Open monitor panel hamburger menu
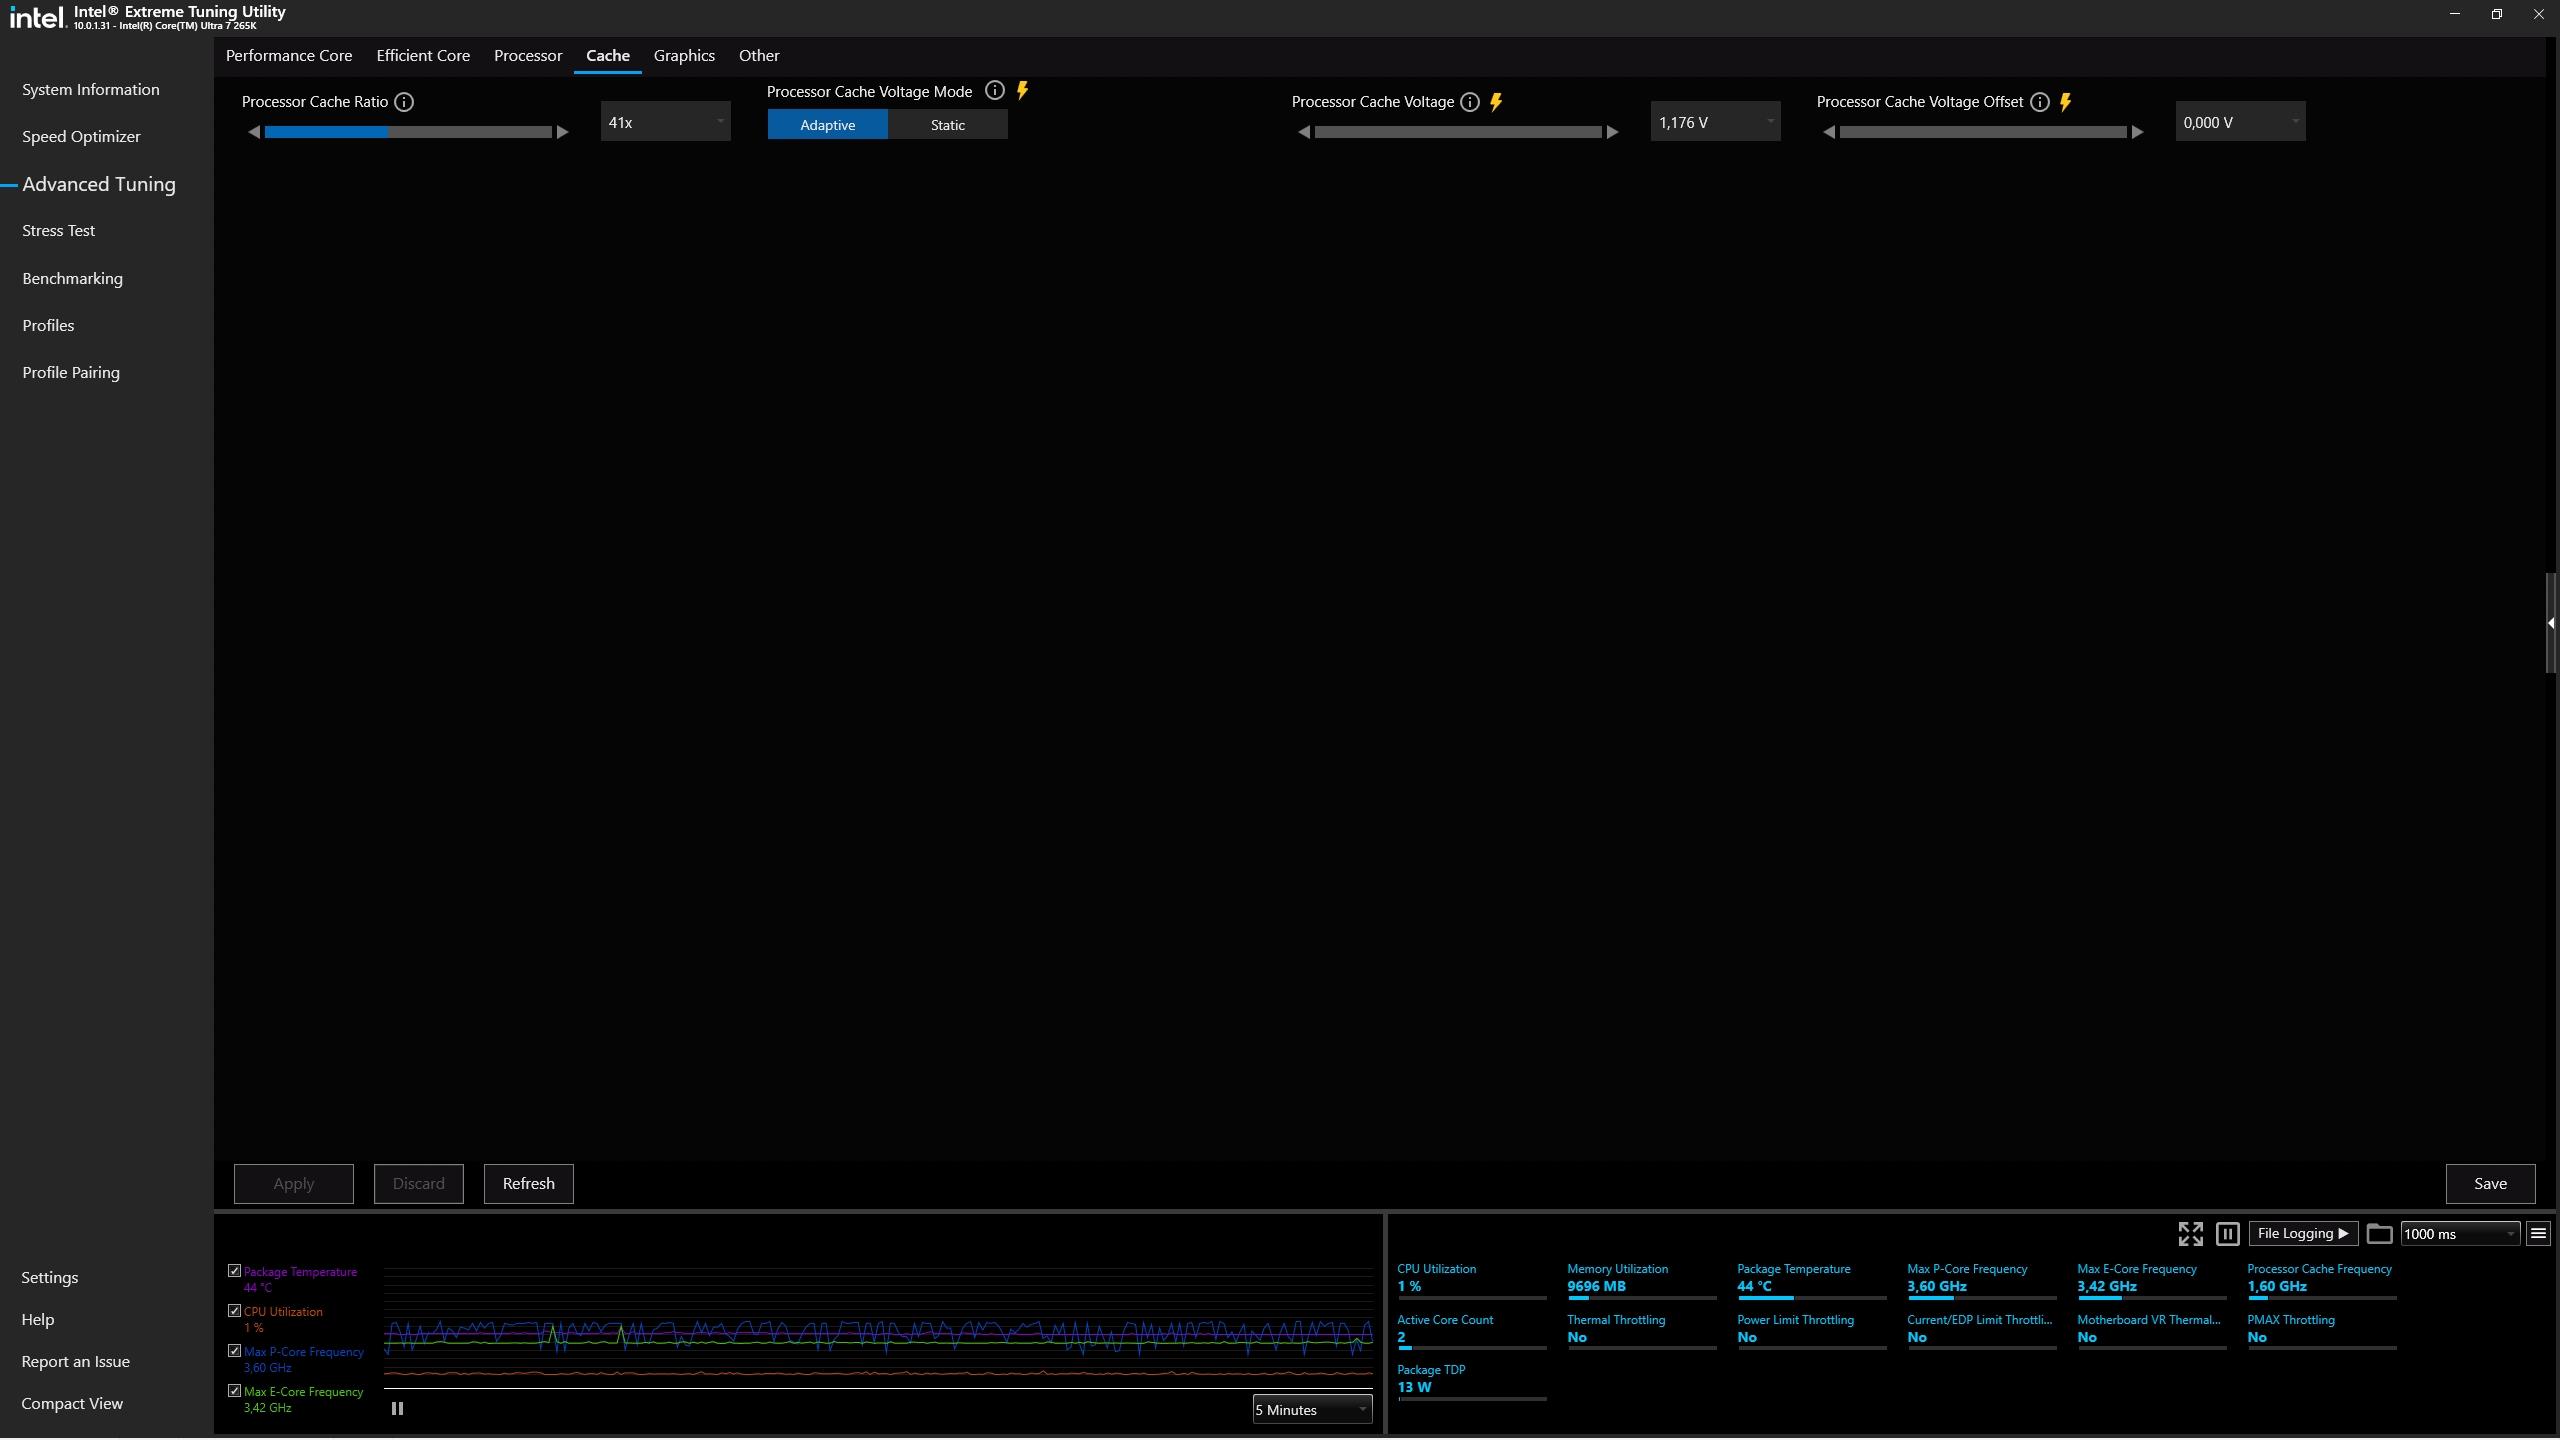2560x1440 pixels. [2537, 1234]
